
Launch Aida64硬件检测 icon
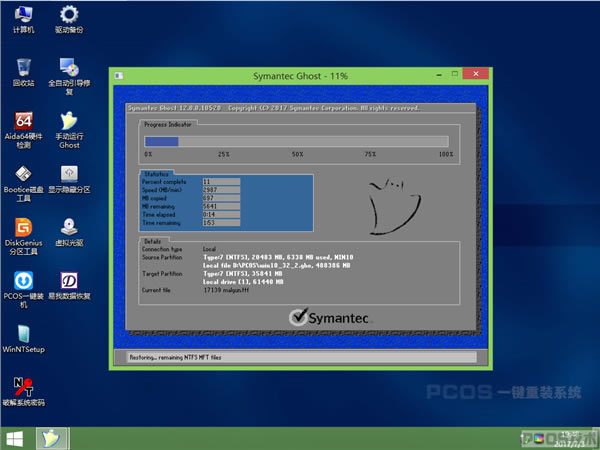point(24,121)
